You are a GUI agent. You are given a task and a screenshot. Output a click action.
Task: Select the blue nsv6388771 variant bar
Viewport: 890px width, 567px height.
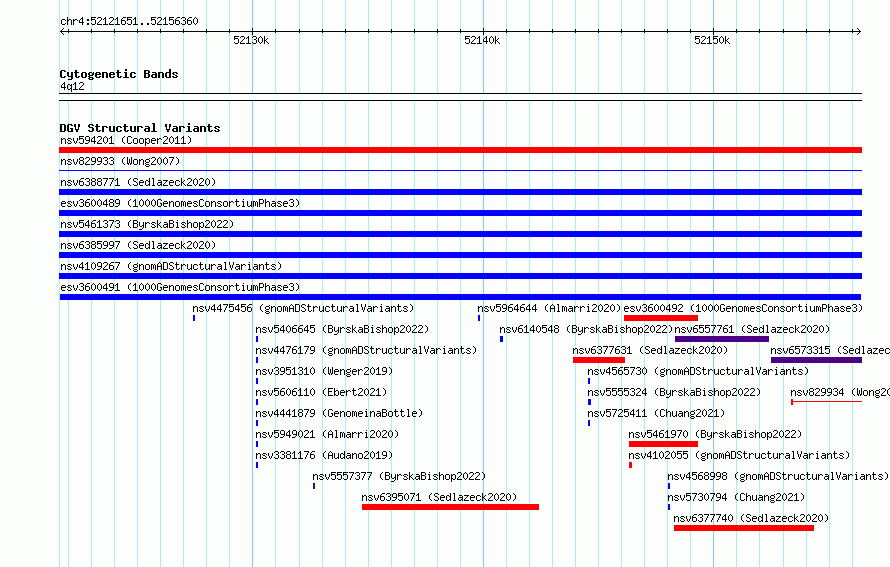point(460,192)
